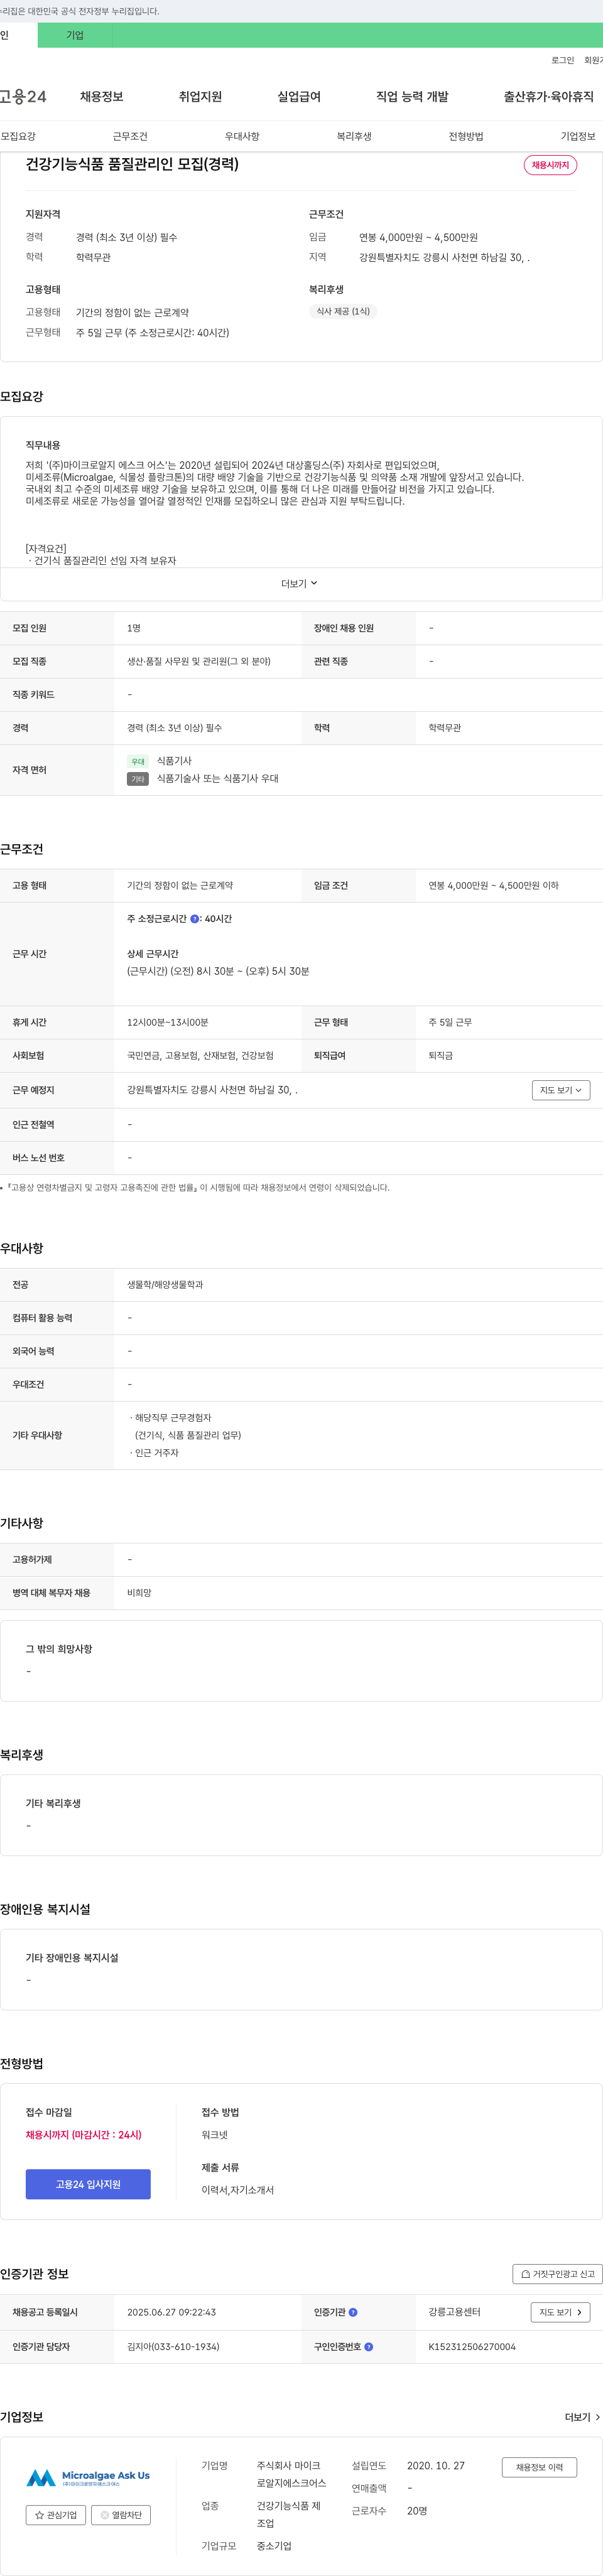Jump to the 우대사항 section tab
Screen dimensions: 603x2576
tap(242, 136)
